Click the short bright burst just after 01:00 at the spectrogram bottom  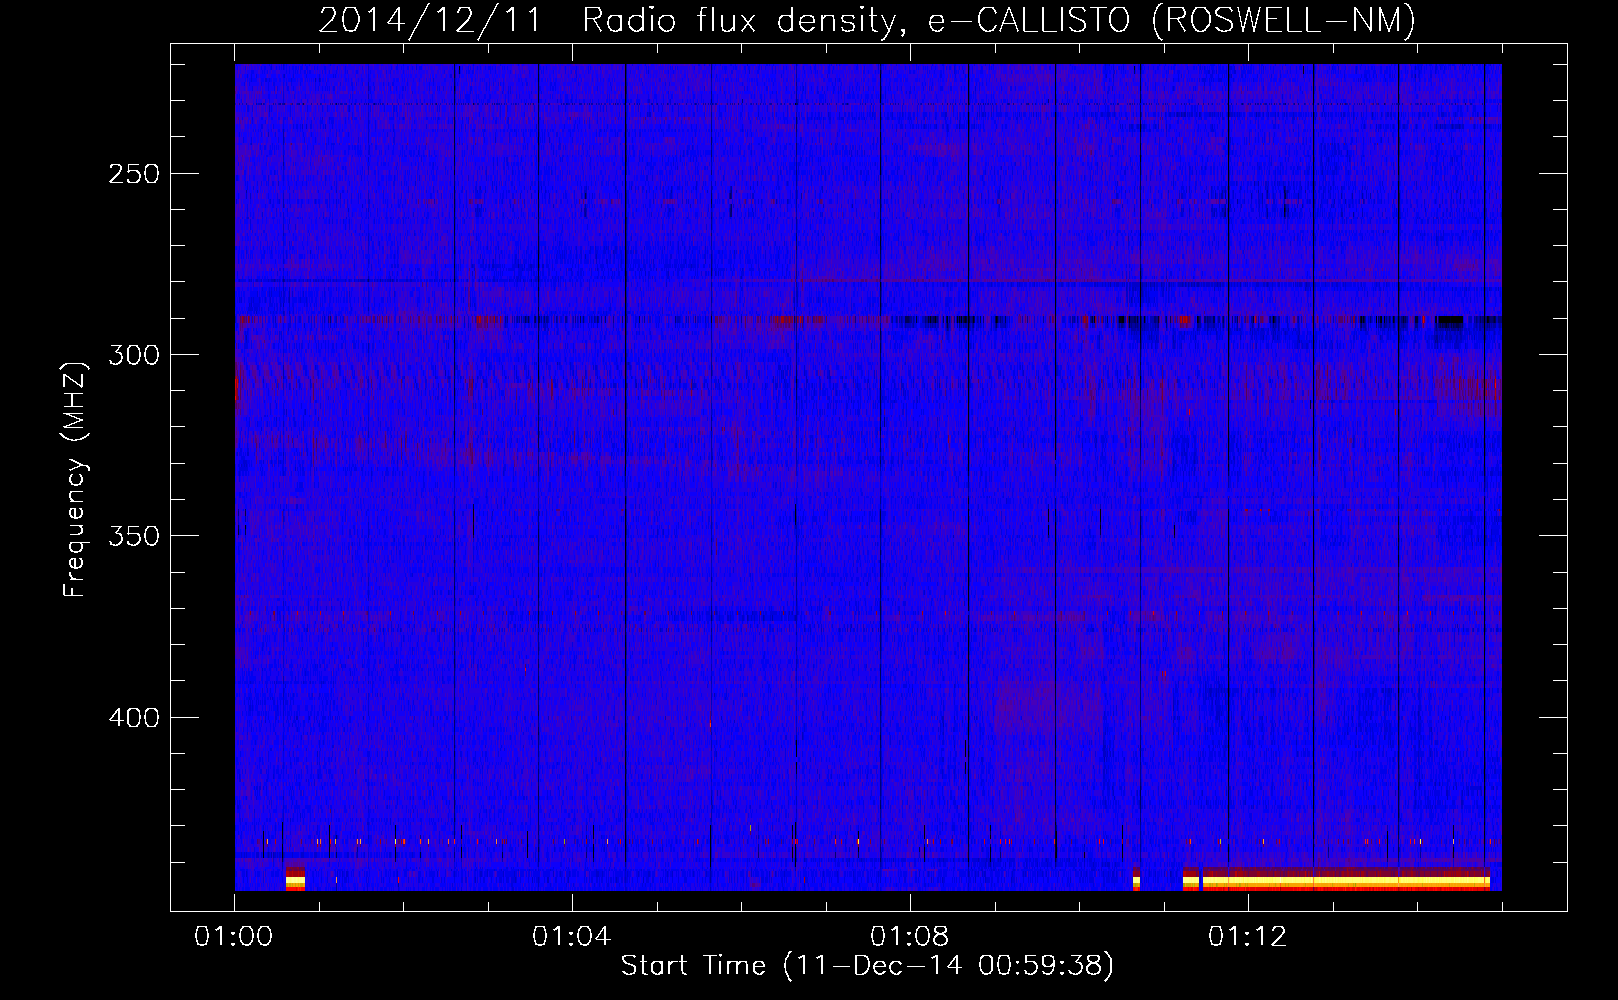(295, 880)
